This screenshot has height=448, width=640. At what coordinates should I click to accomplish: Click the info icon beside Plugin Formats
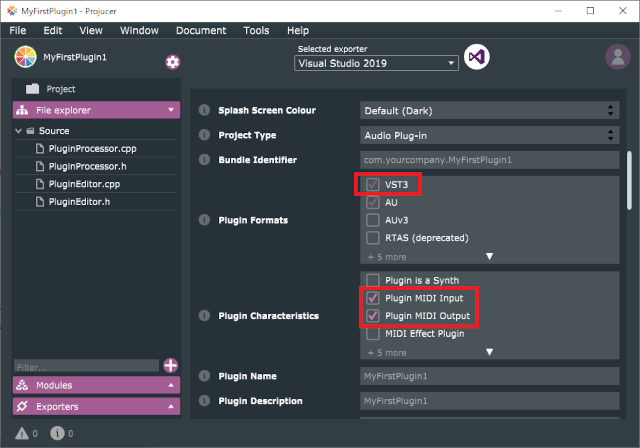point(204,220)
